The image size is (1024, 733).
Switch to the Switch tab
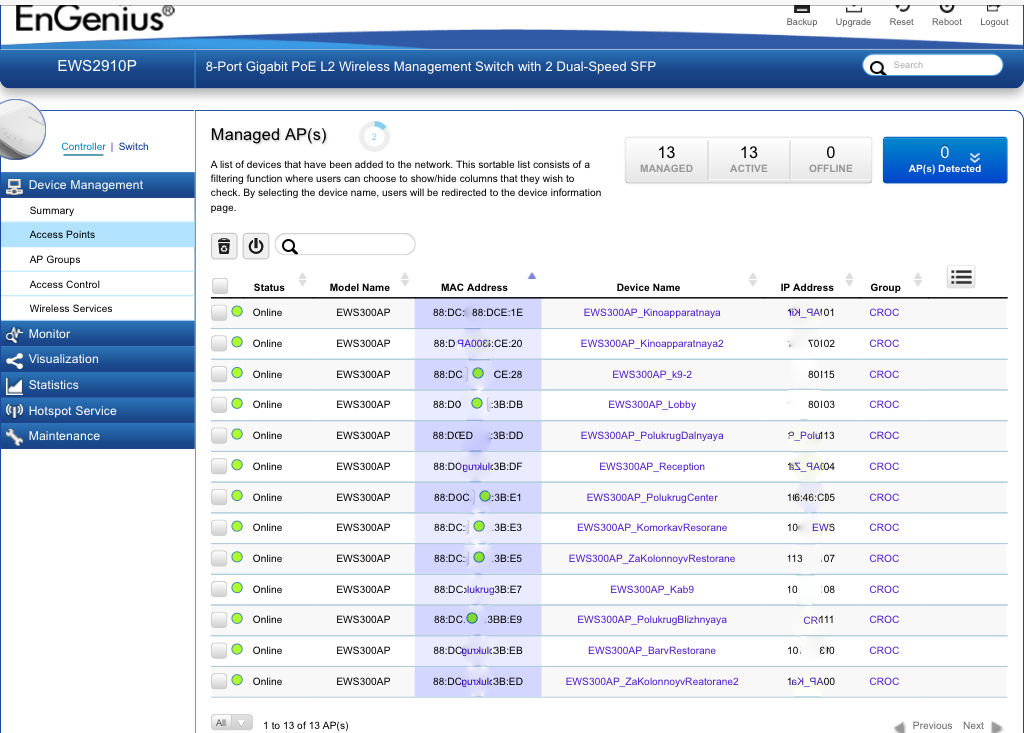[133, 146]
